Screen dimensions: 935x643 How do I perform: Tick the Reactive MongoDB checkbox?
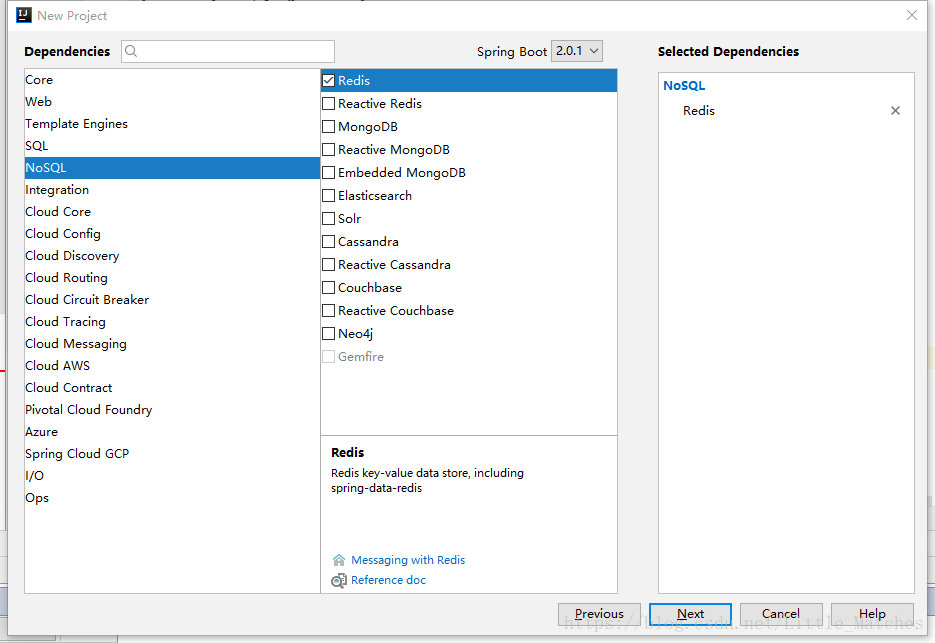(329, 150)
